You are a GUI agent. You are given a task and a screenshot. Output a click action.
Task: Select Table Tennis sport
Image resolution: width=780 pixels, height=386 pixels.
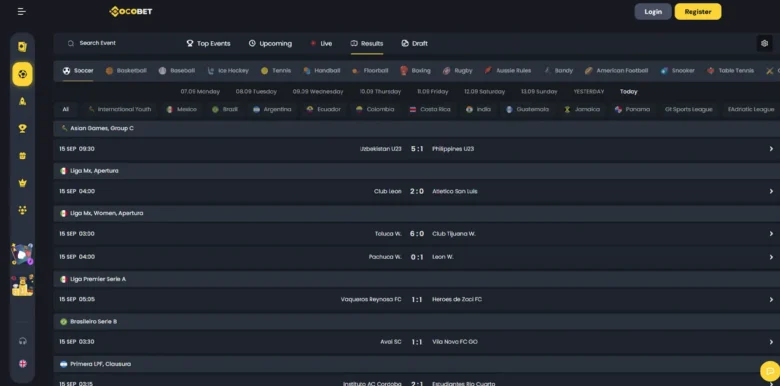click(730, 71)
